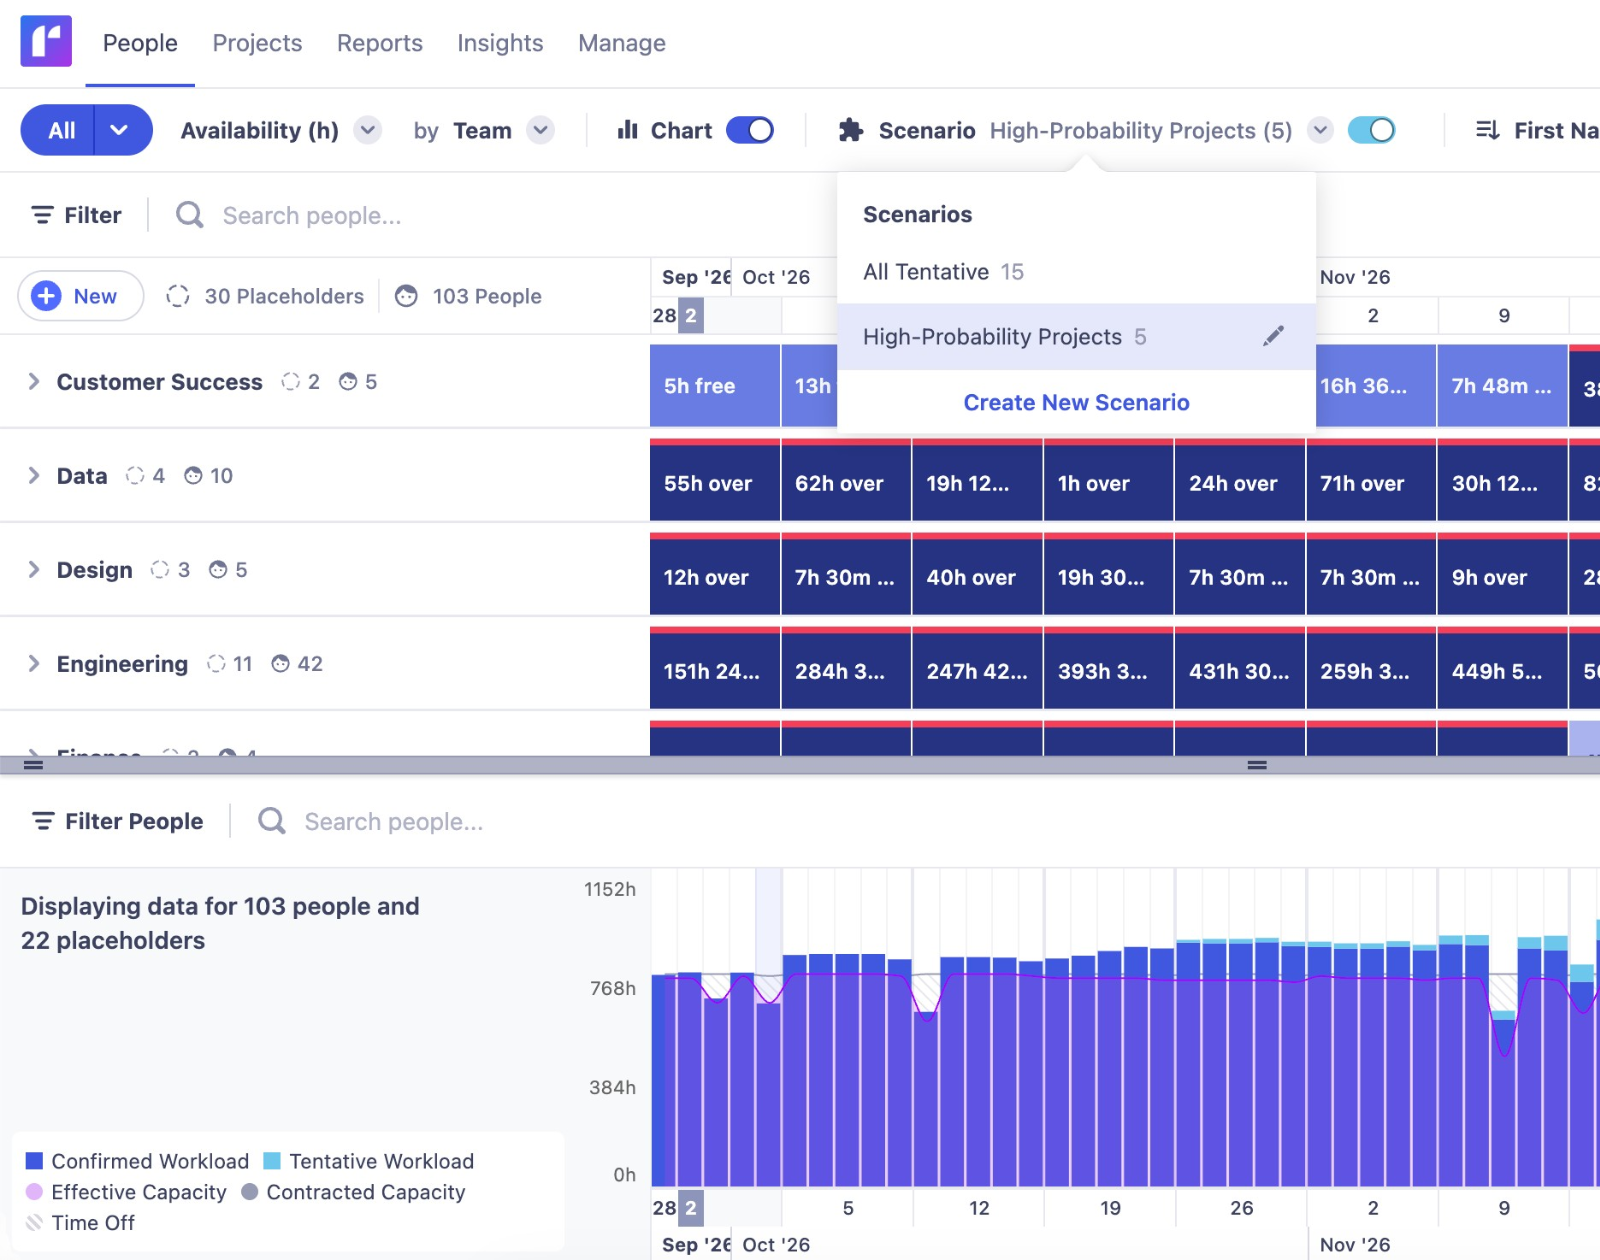This screenshot has width=1600, height=1260.
Task: Click the upper Search people field
Action: tap(312, 216)
